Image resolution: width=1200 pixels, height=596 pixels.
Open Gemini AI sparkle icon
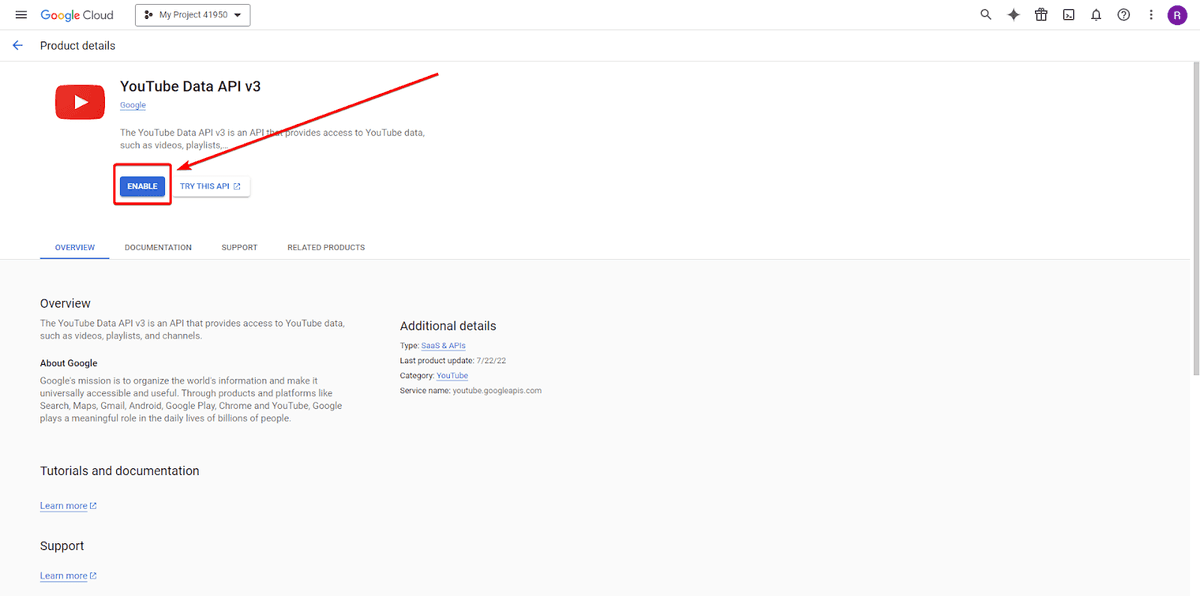click(1013, 15)
